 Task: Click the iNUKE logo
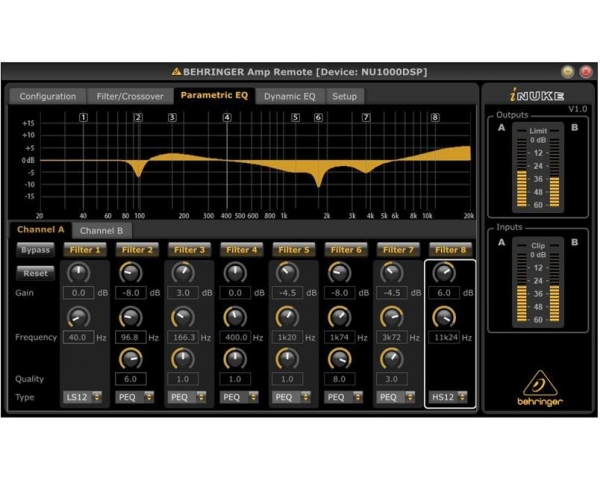click(x=536, y=95)
